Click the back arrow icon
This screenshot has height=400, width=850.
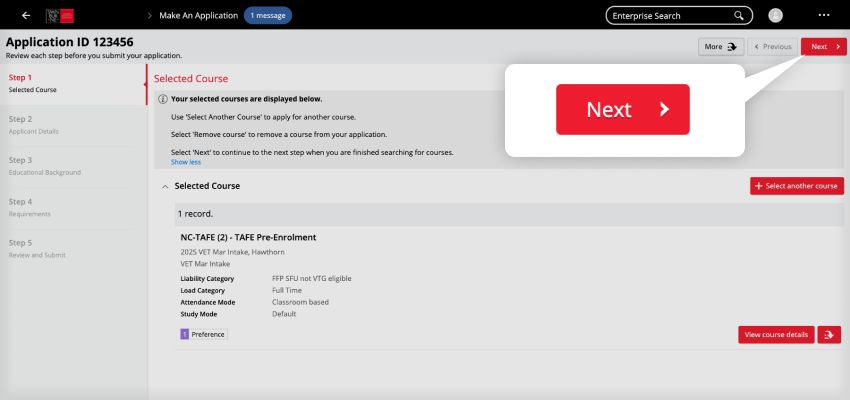click(x=25, y=15)
